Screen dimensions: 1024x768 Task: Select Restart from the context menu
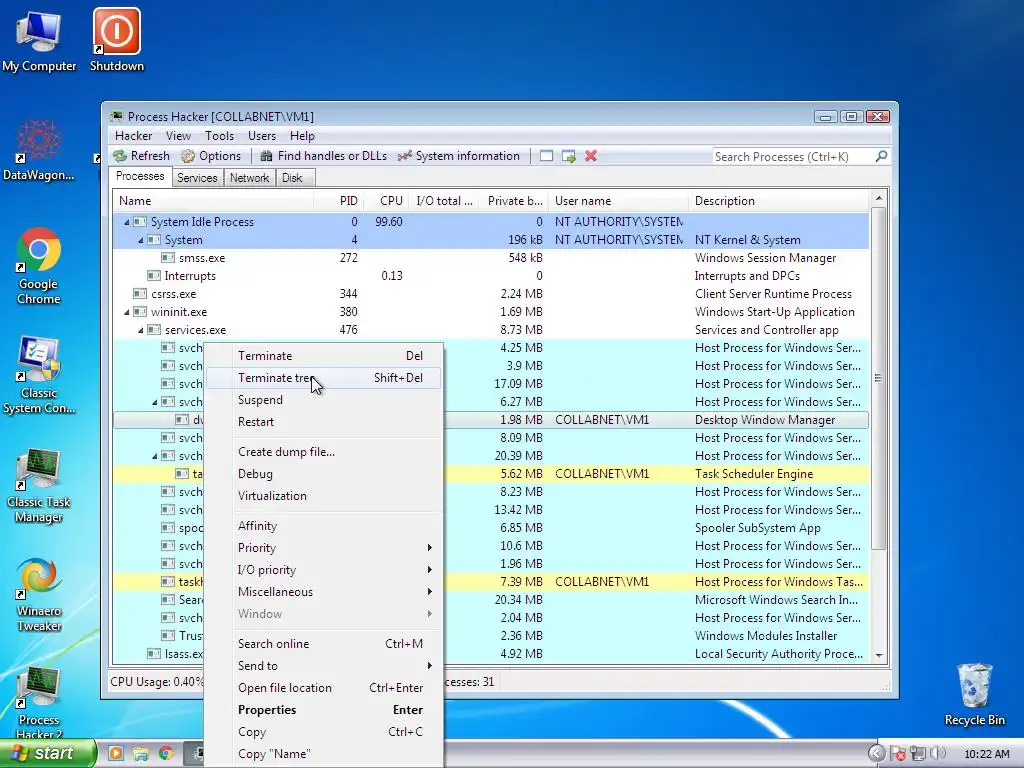pos(324,422)
